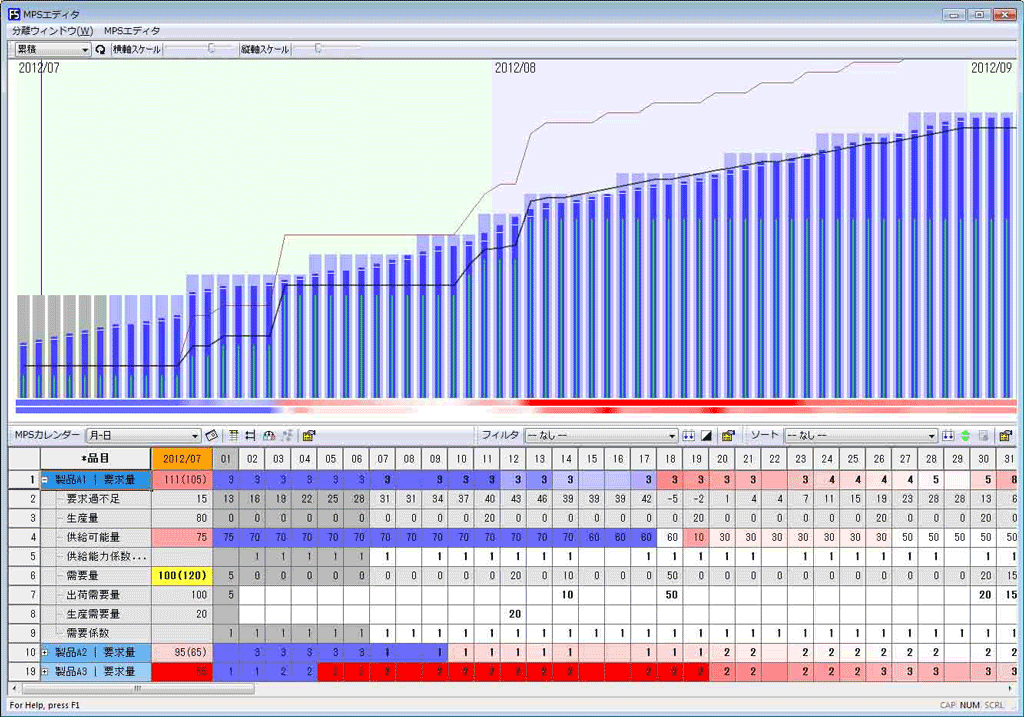Click the 111(105) cell in the 製品A1 row
Image resolution: width=1024 pixels, height=717 pixels.
182,480
